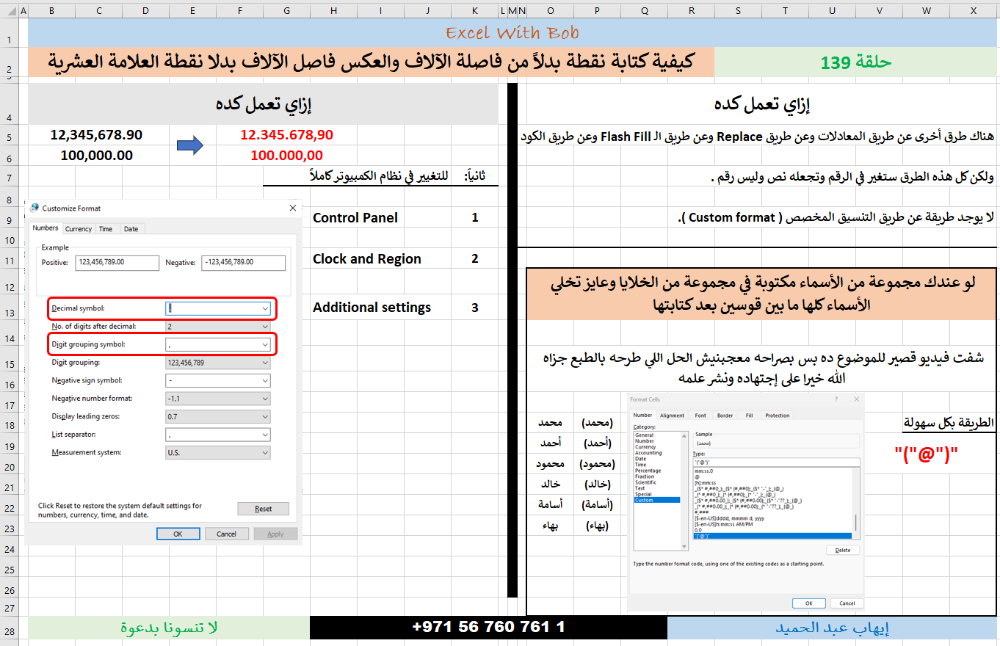Switch to the Numbers tab
The height and width of the screenshot is (646, 1000).
45,228
